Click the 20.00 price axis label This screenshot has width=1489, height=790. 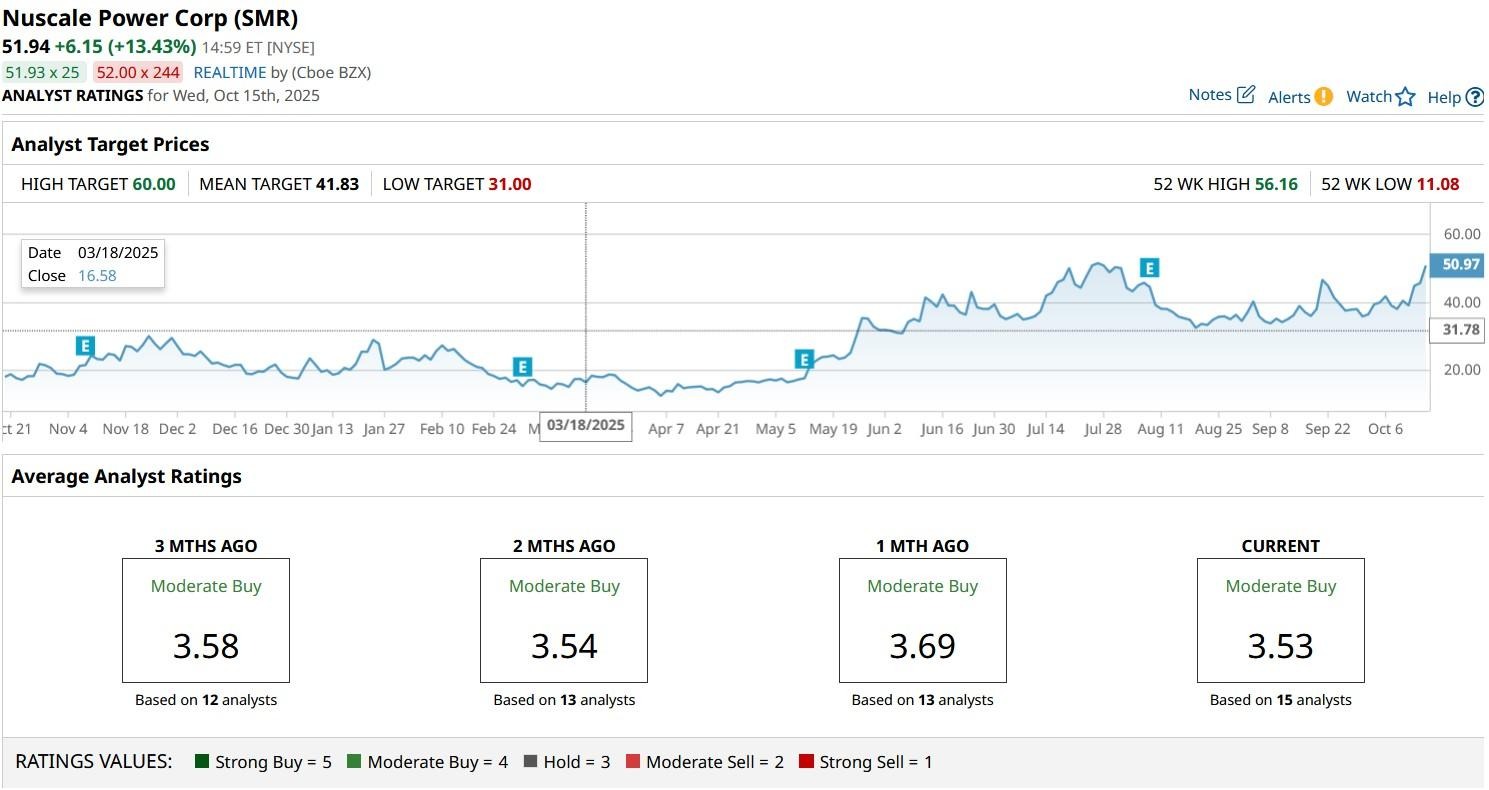point(1461,370)
